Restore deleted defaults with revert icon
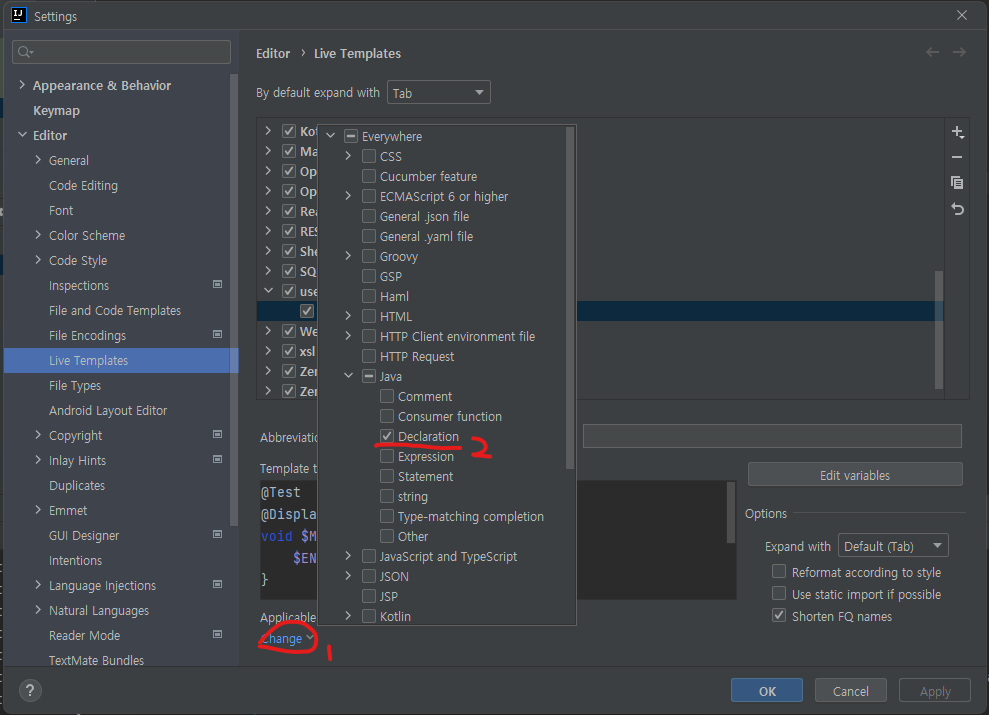This screenshot has width=989, height=715. pos(957,209)
